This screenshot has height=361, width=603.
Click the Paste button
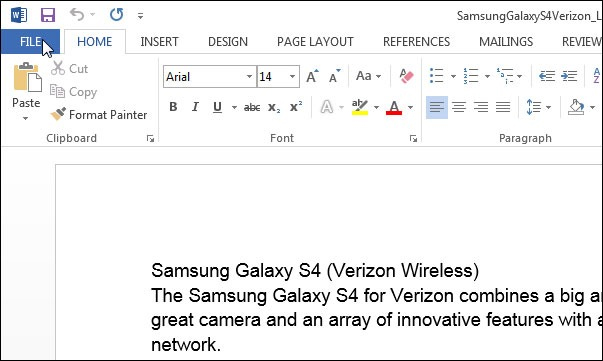(x=26, y=91)
